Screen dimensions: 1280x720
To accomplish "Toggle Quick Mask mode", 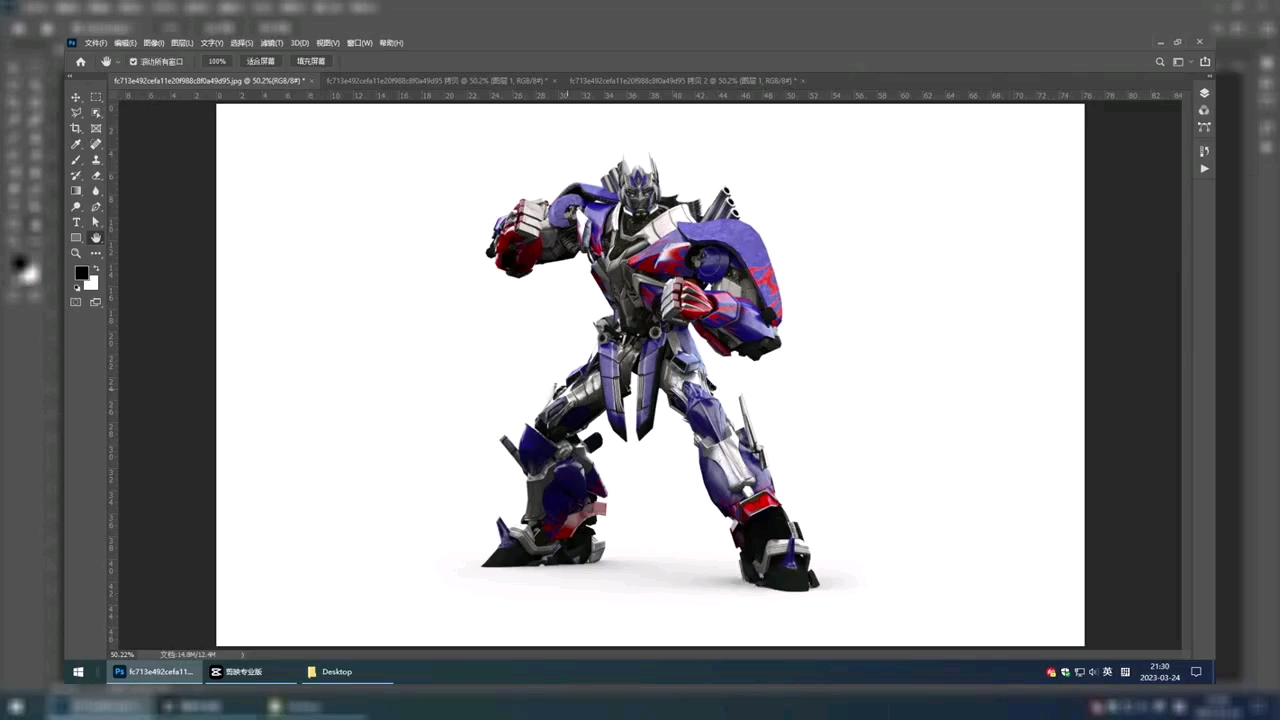I will 76,302.
